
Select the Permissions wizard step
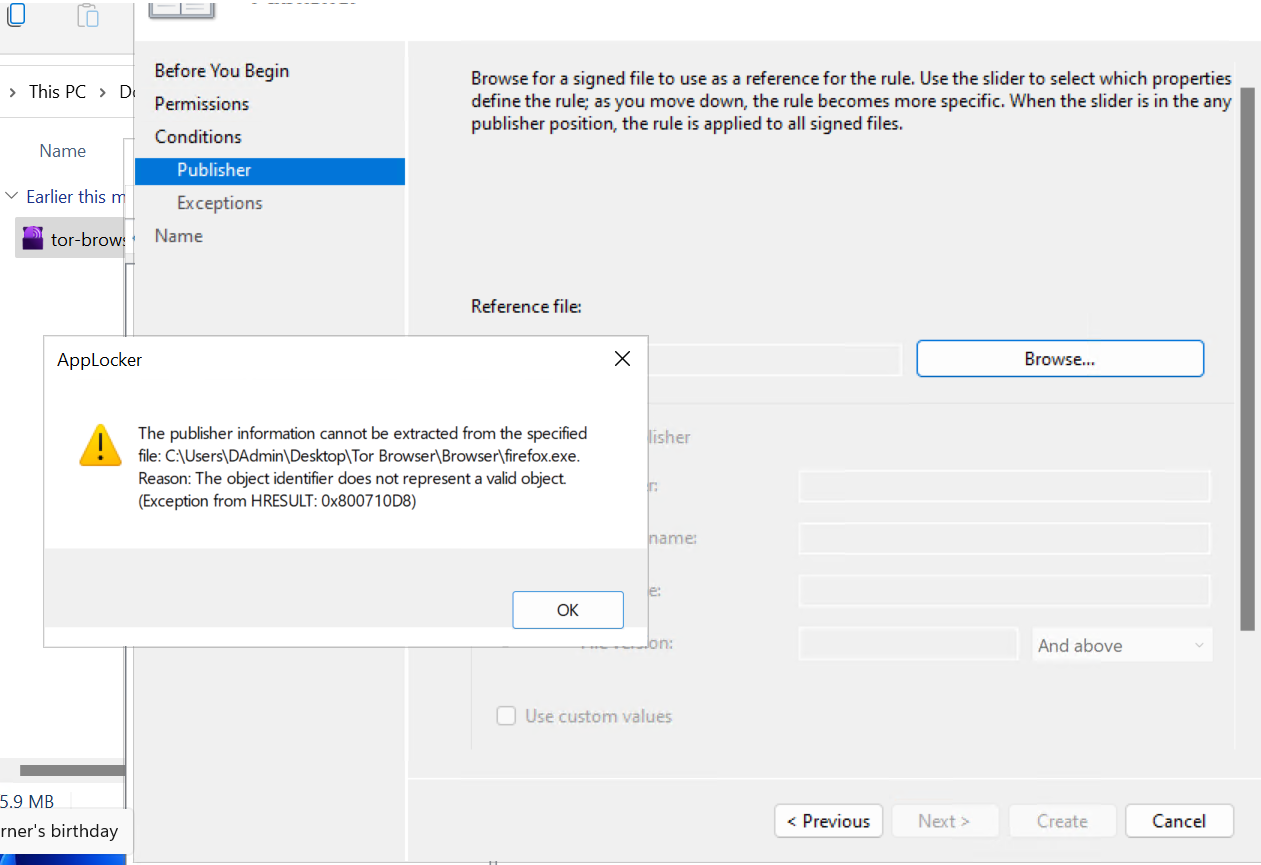coord(202,103)
